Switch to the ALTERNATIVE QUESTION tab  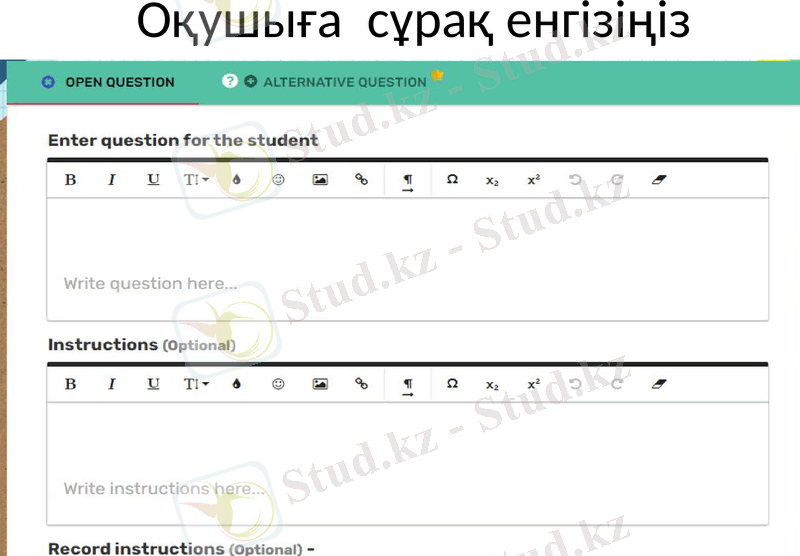pos(337,82)
